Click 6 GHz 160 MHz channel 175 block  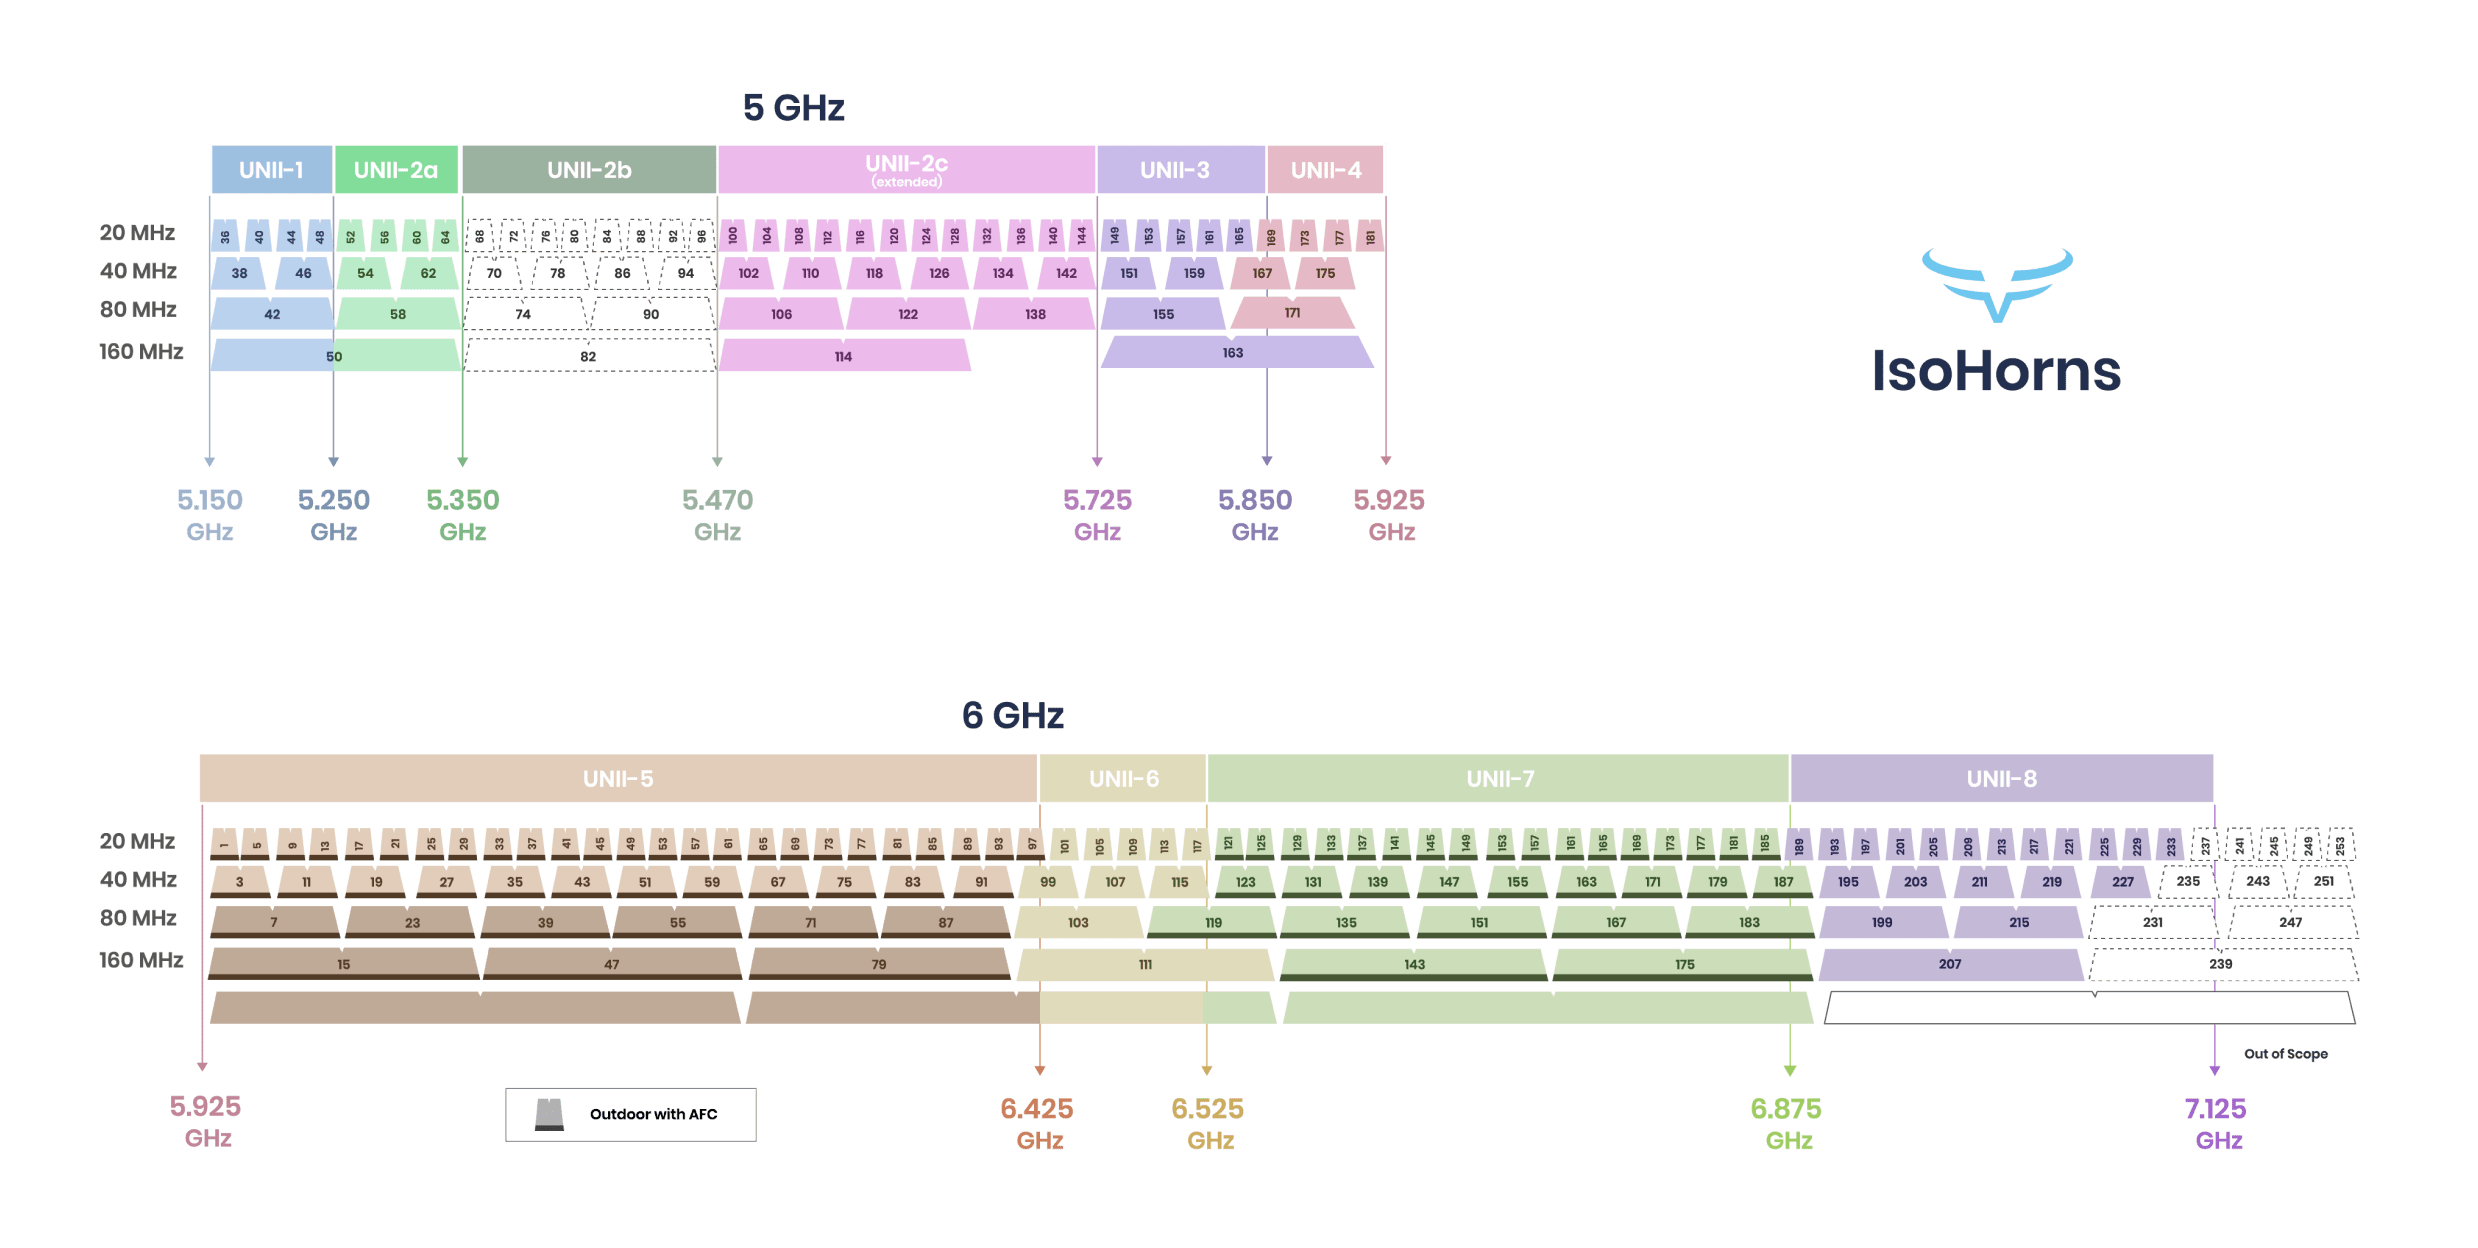point(1684,963)
